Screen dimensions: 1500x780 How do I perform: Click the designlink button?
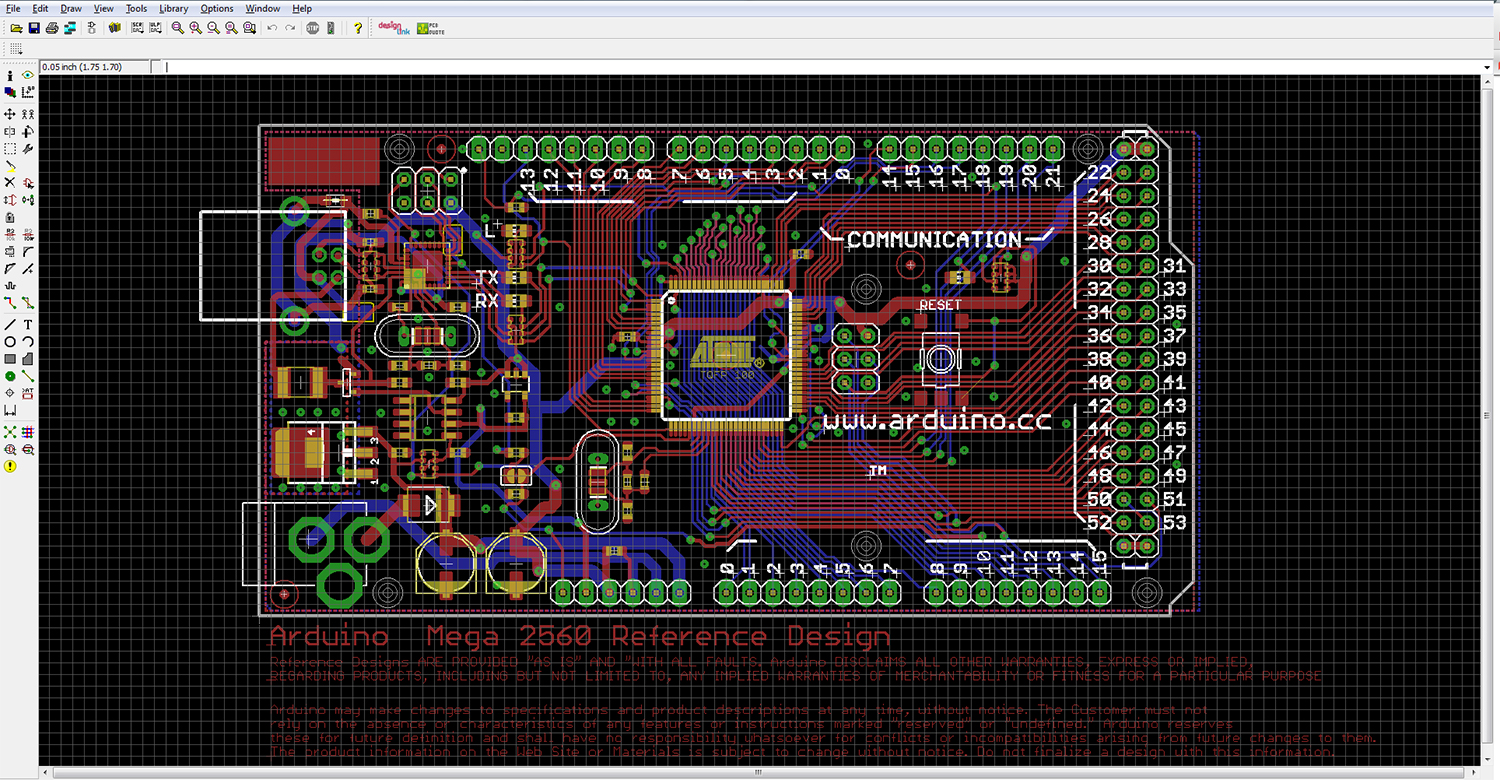point(394,28)
